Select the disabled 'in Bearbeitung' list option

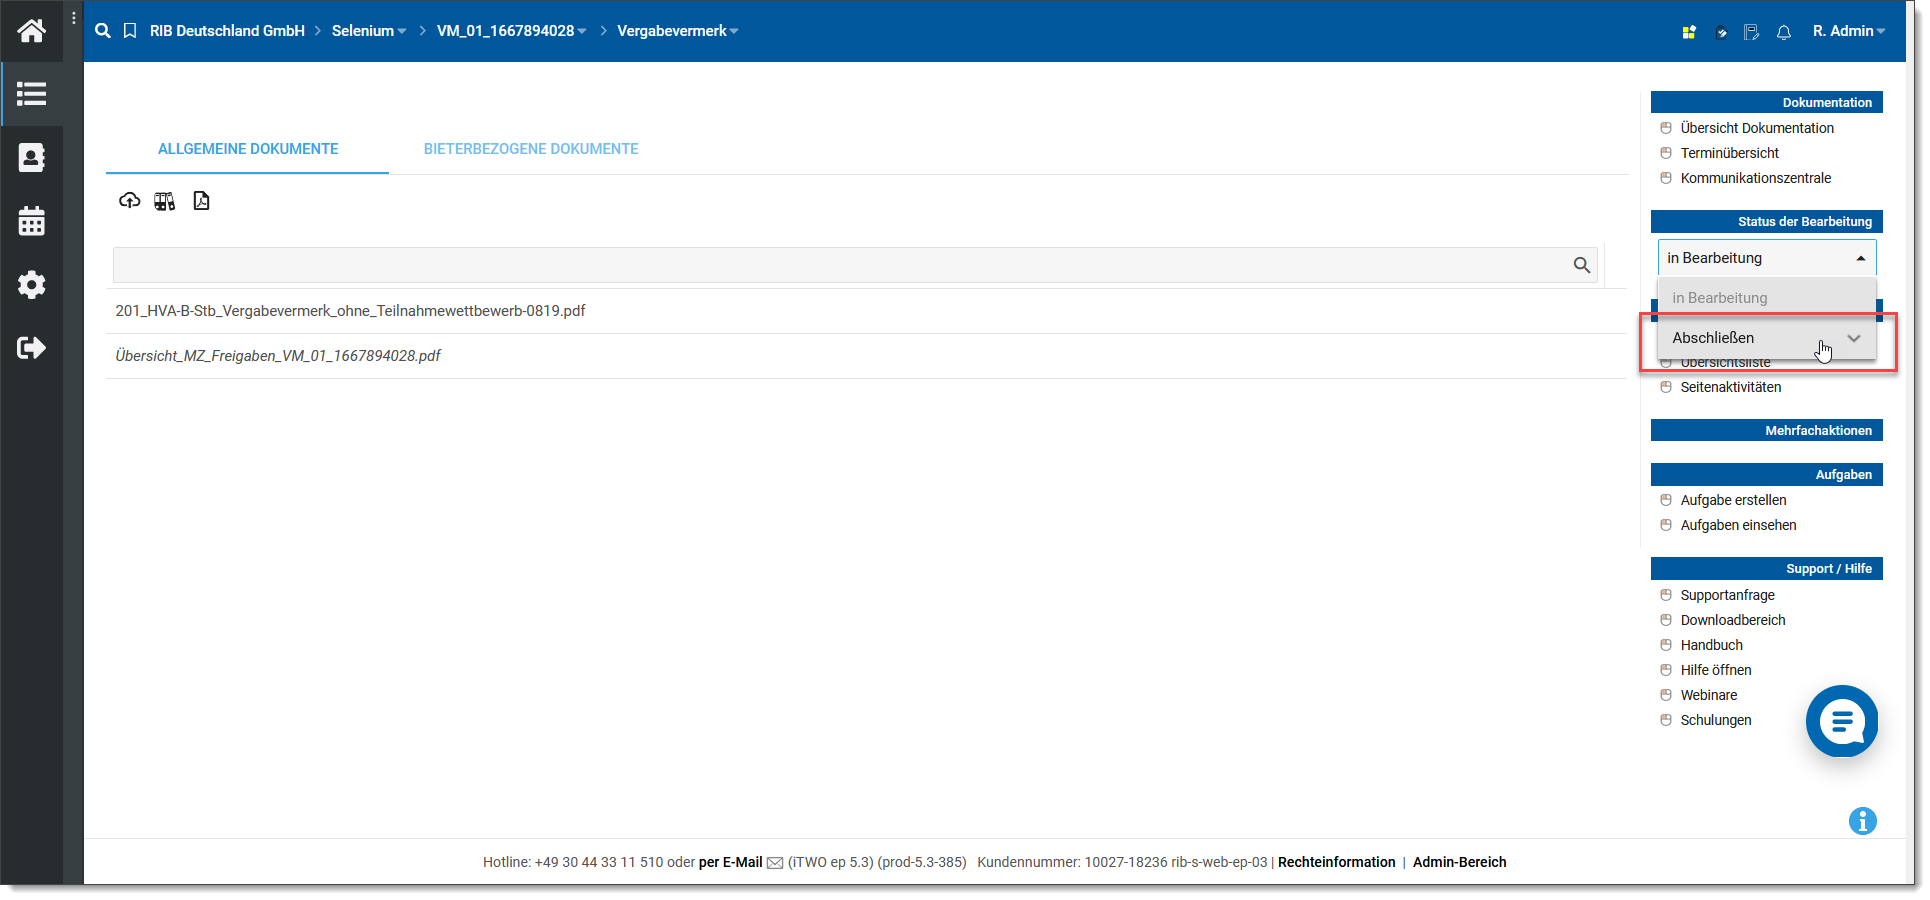(1767, 298)
